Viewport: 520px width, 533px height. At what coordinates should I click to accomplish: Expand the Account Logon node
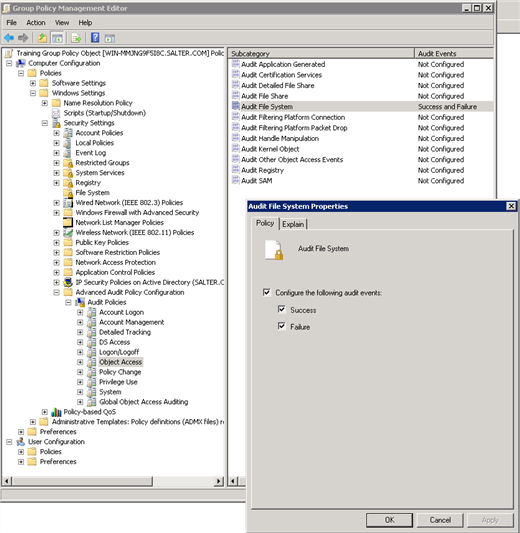point(80,312)
